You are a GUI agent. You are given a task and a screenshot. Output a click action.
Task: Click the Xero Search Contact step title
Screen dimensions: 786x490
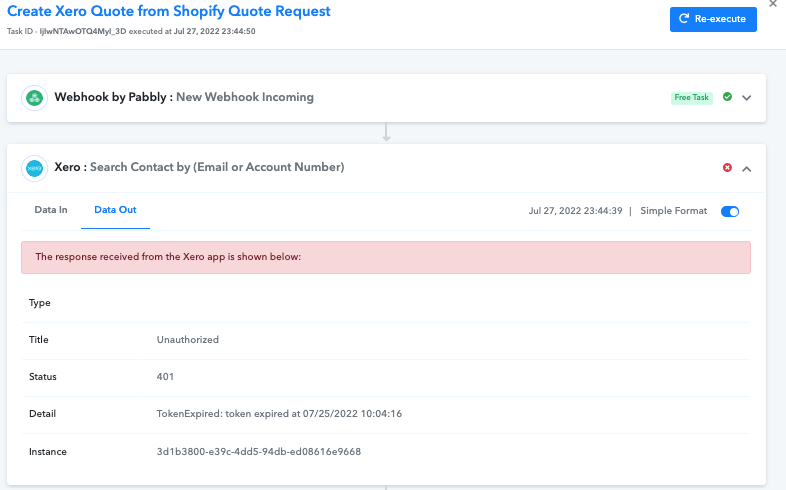pos(199,167)
